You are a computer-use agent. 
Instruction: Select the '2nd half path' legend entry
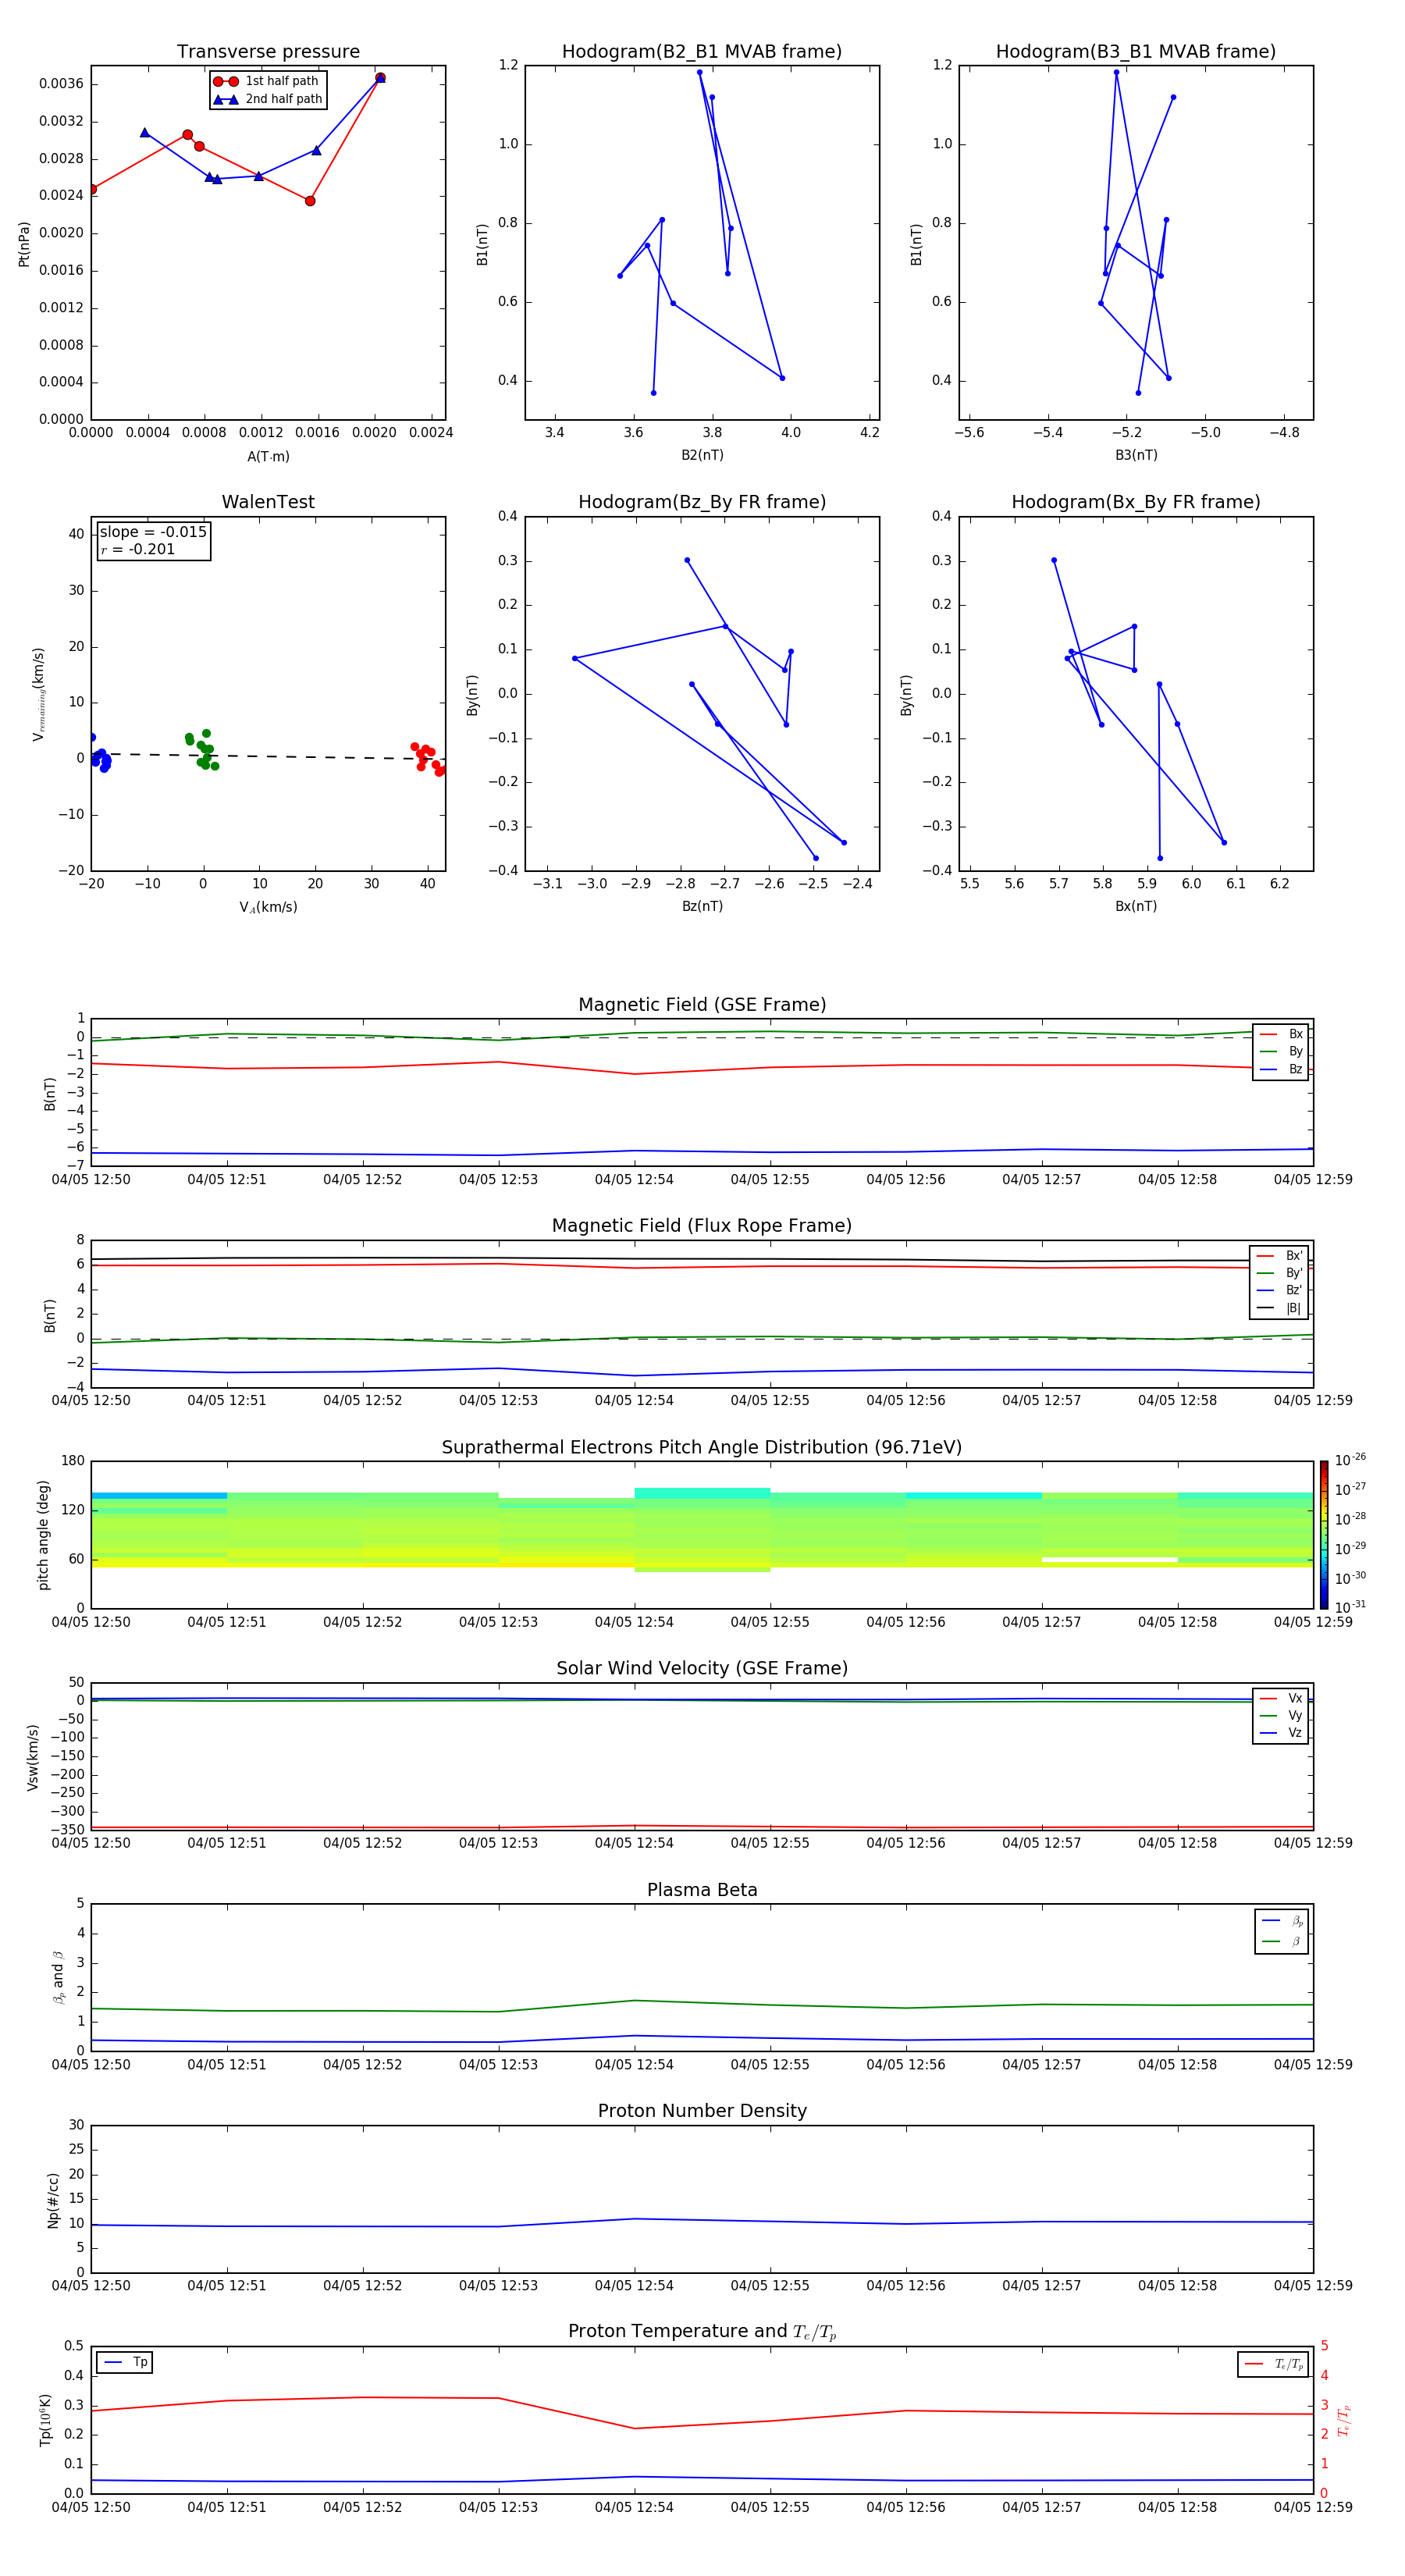coord(267,99)
